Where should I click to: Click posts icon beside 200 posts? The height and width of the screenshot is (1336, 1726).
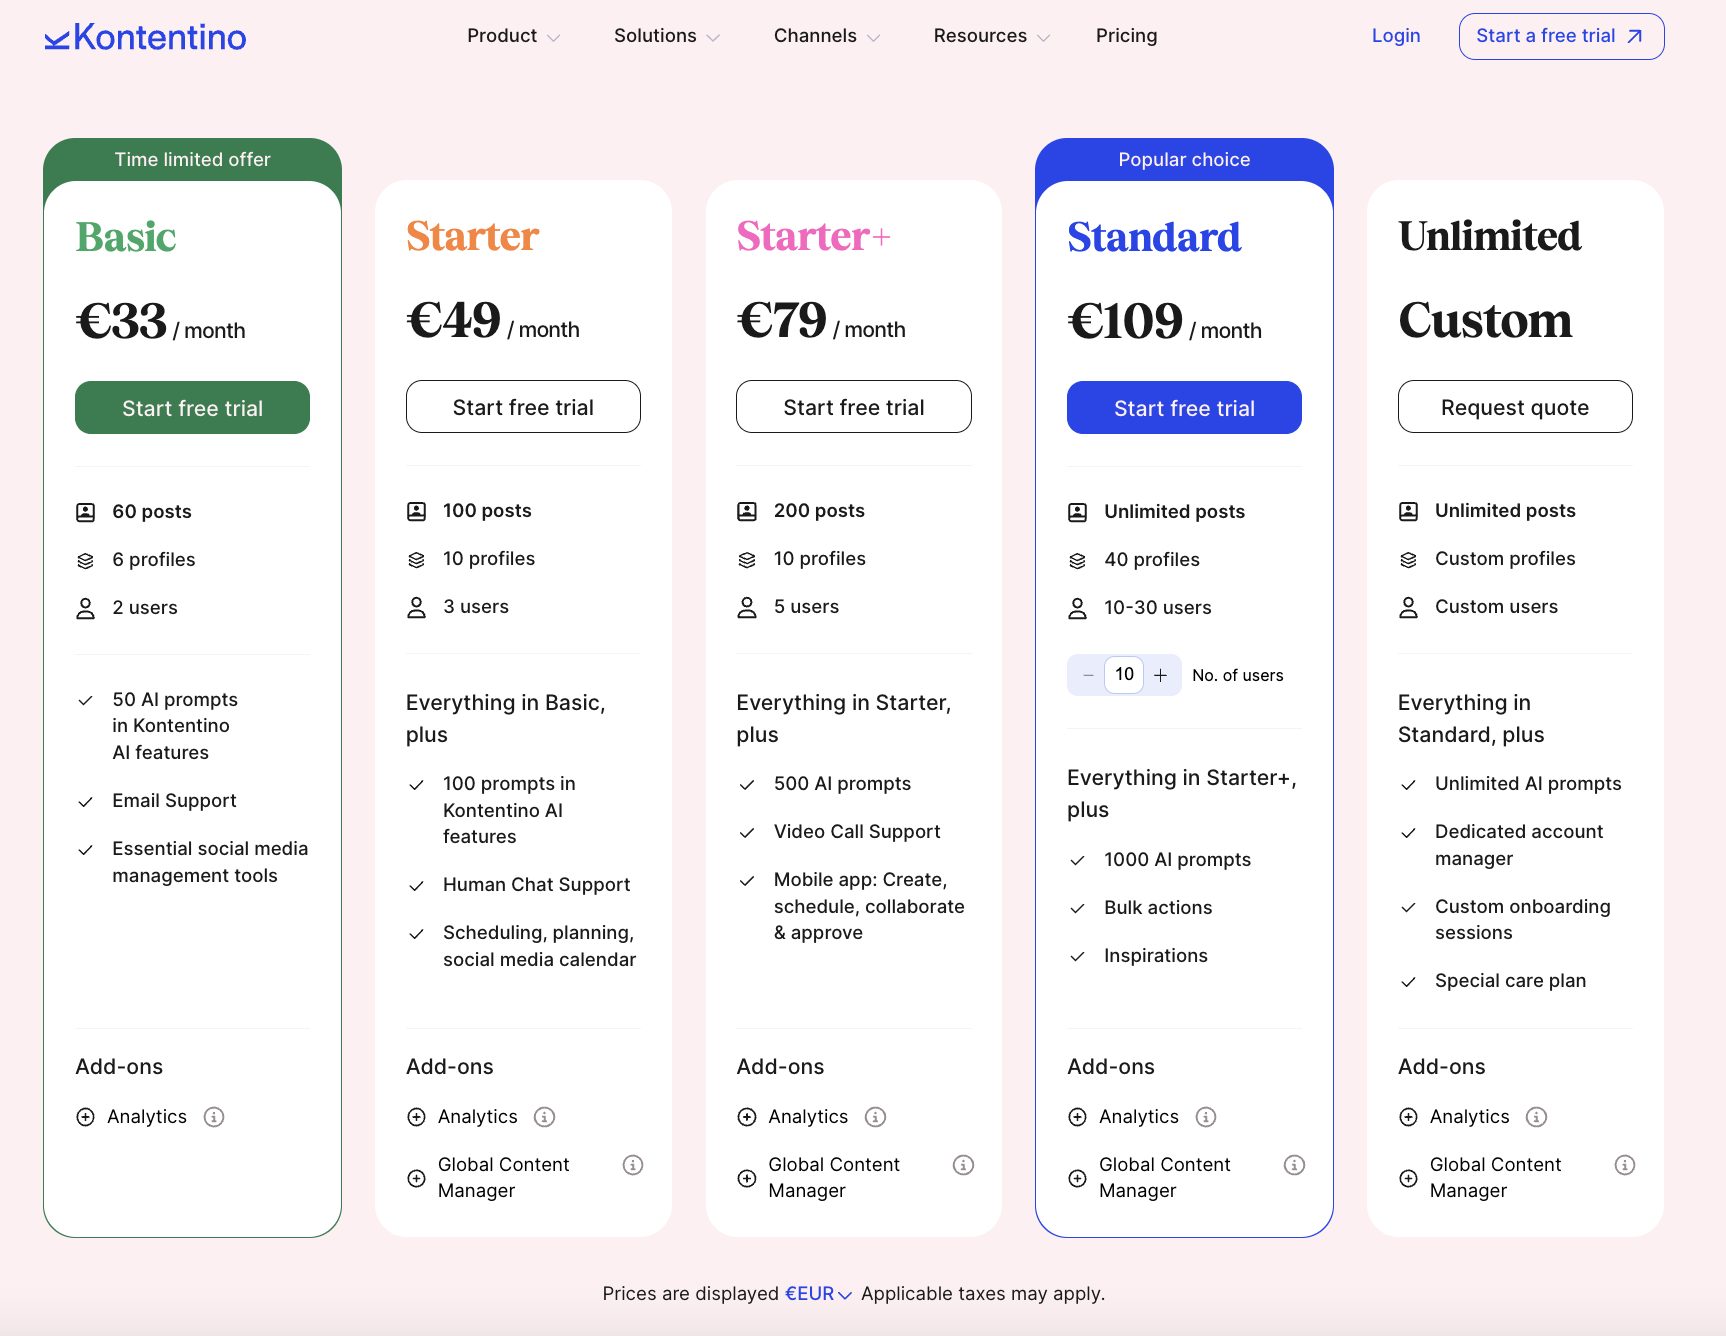click(x=747, y=512)
